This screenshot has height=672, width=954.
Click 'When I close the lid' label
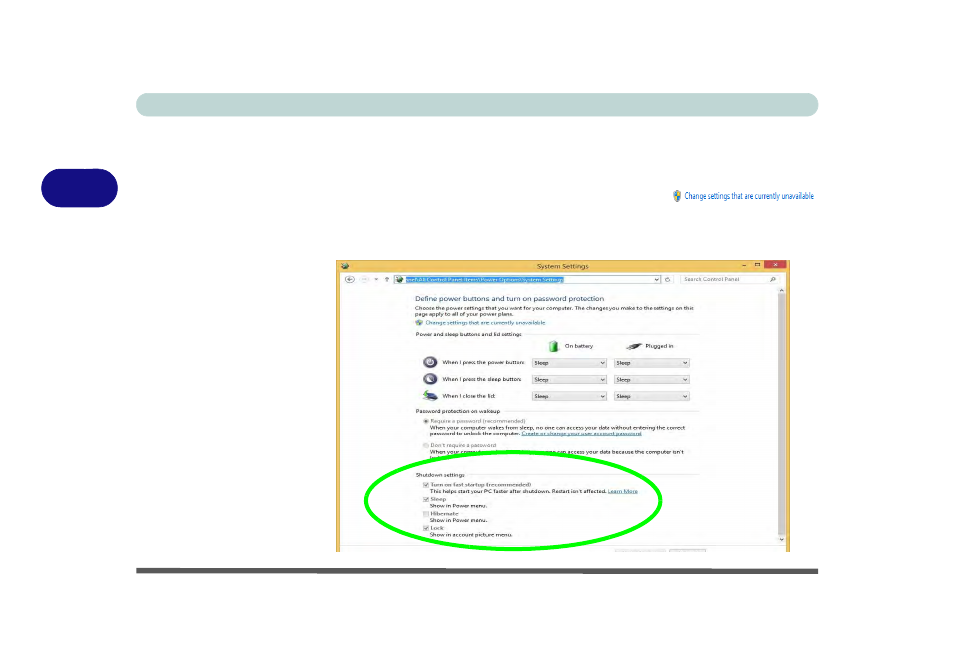[469, 396]
